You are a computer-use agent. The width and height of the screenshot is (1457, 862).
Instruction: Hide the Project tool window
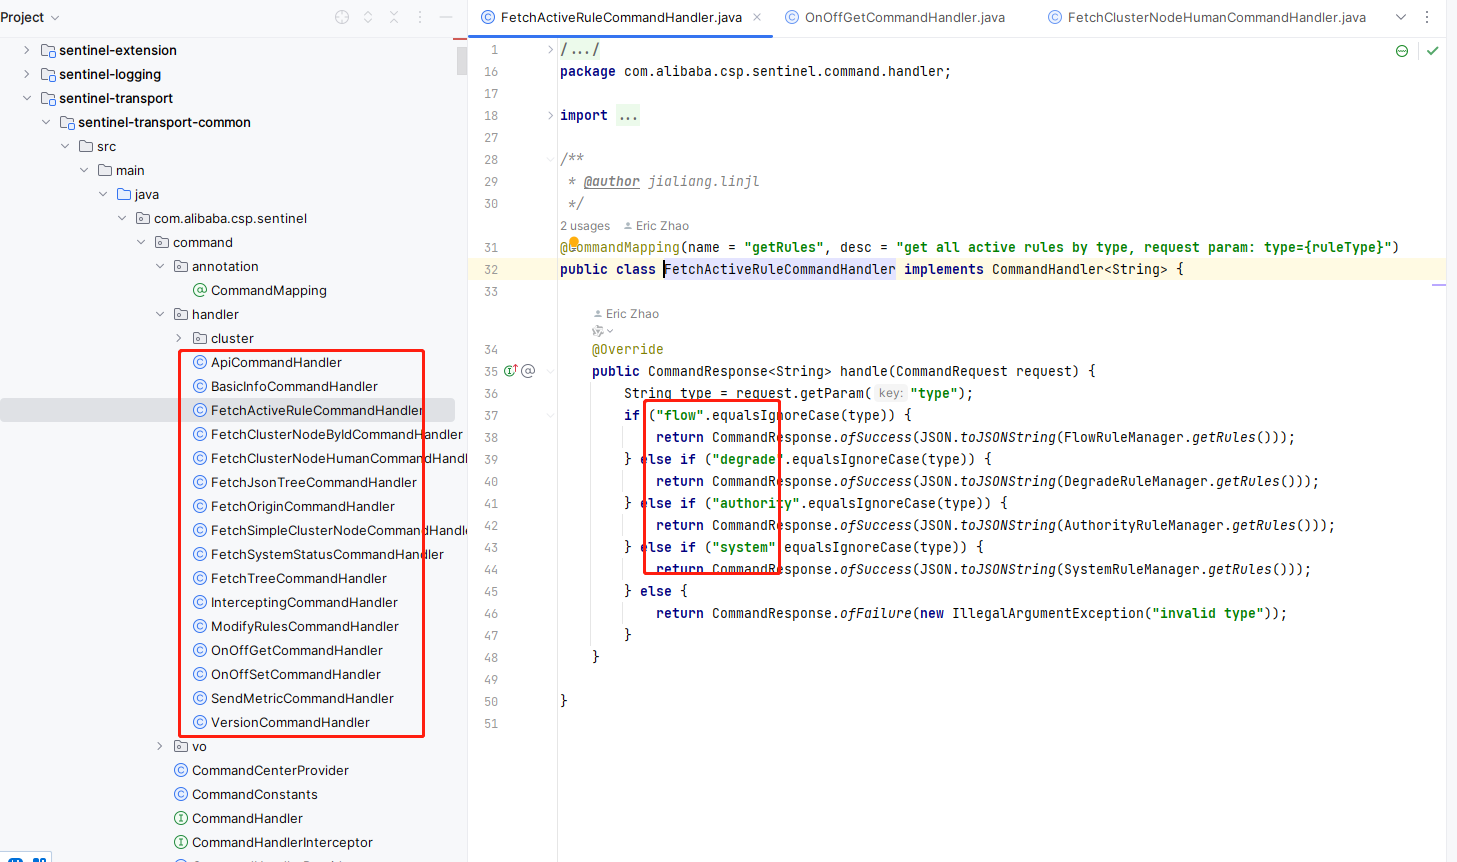click(x=446, y=17)
